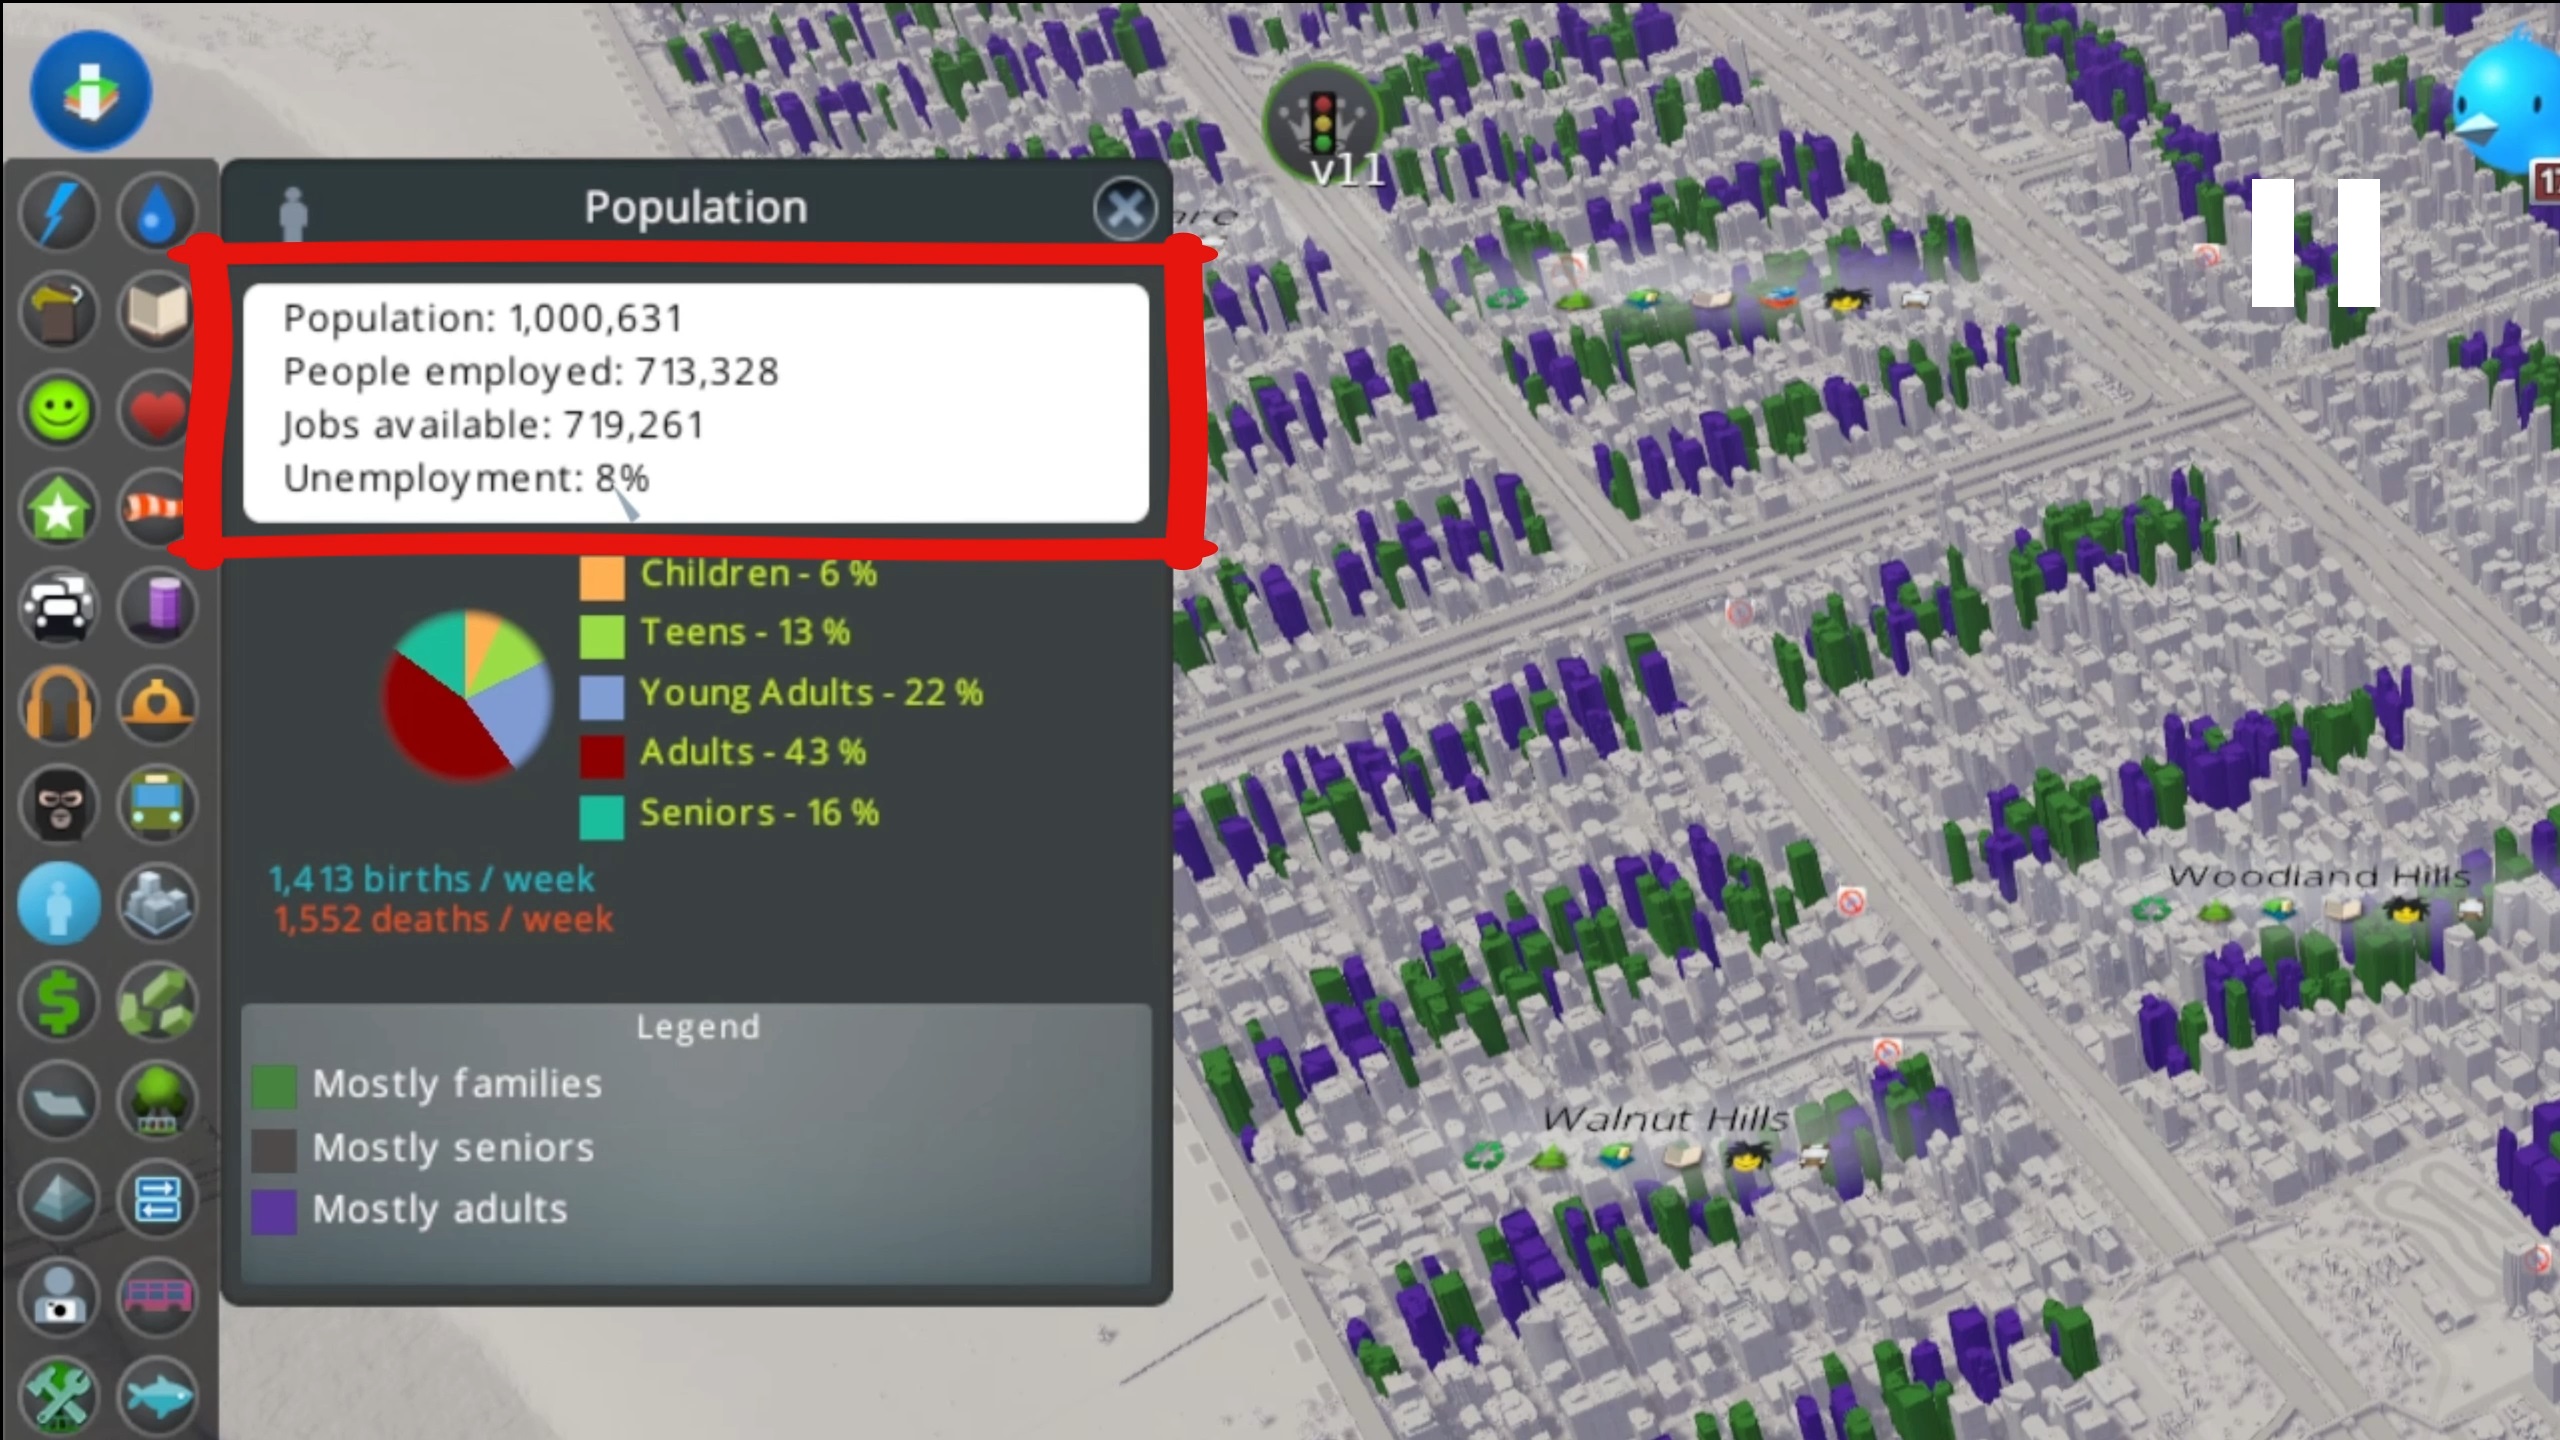Screen dimensions: 2560x1440
Task: Open the Water info view
Action: (156, 213)
